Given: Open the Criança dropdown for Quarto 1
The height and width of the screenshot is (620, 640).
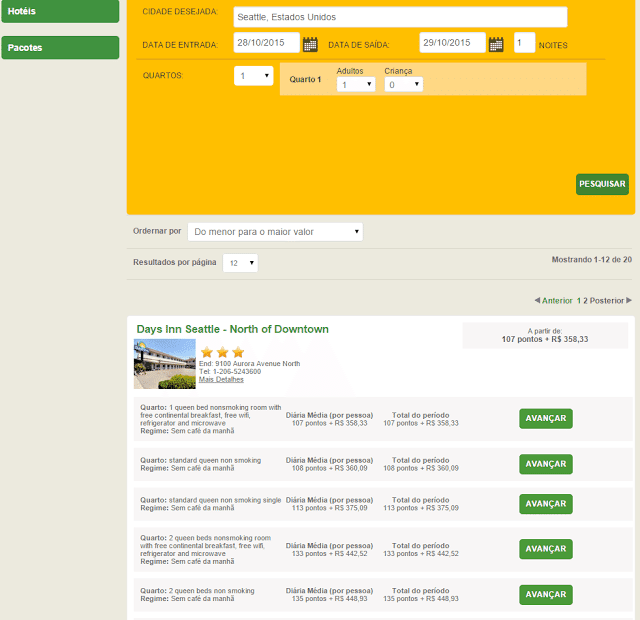Looking at the screenshot, I should [403, 84].
